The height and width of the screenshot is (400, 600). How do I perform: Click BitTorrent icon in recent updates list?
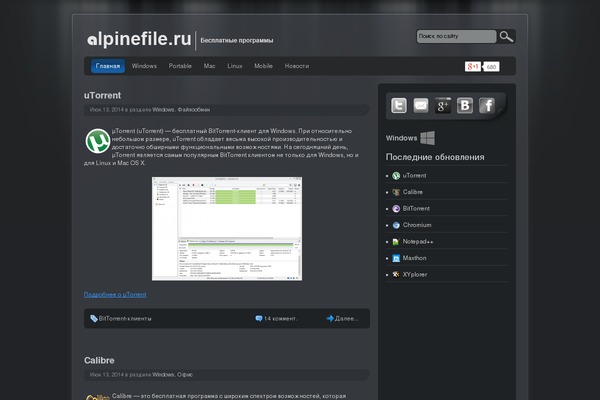(x=396, y=209)
